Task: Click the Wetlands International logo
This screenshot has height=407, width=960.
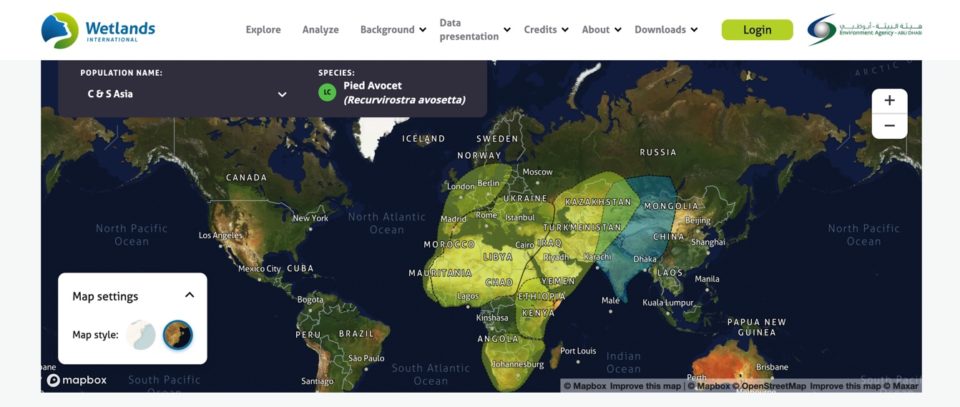Action: point(98,30)
